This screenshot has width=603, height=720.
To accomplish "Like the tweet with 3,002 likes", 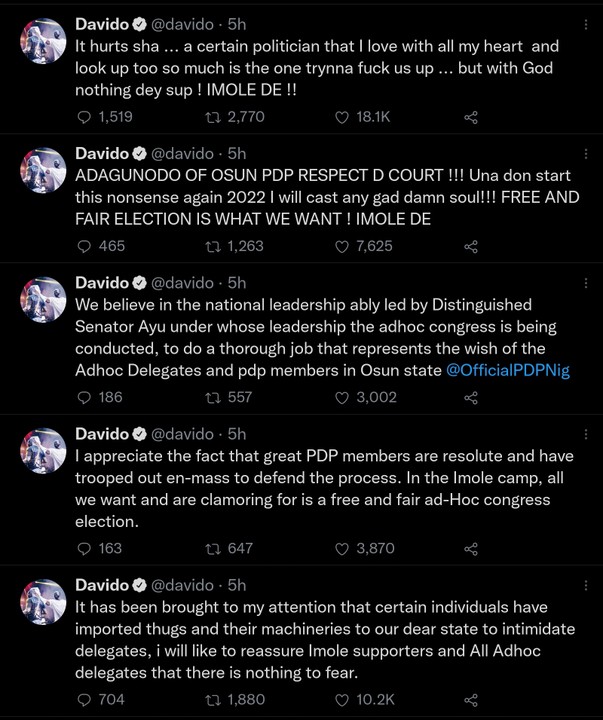I will [343, 397].
